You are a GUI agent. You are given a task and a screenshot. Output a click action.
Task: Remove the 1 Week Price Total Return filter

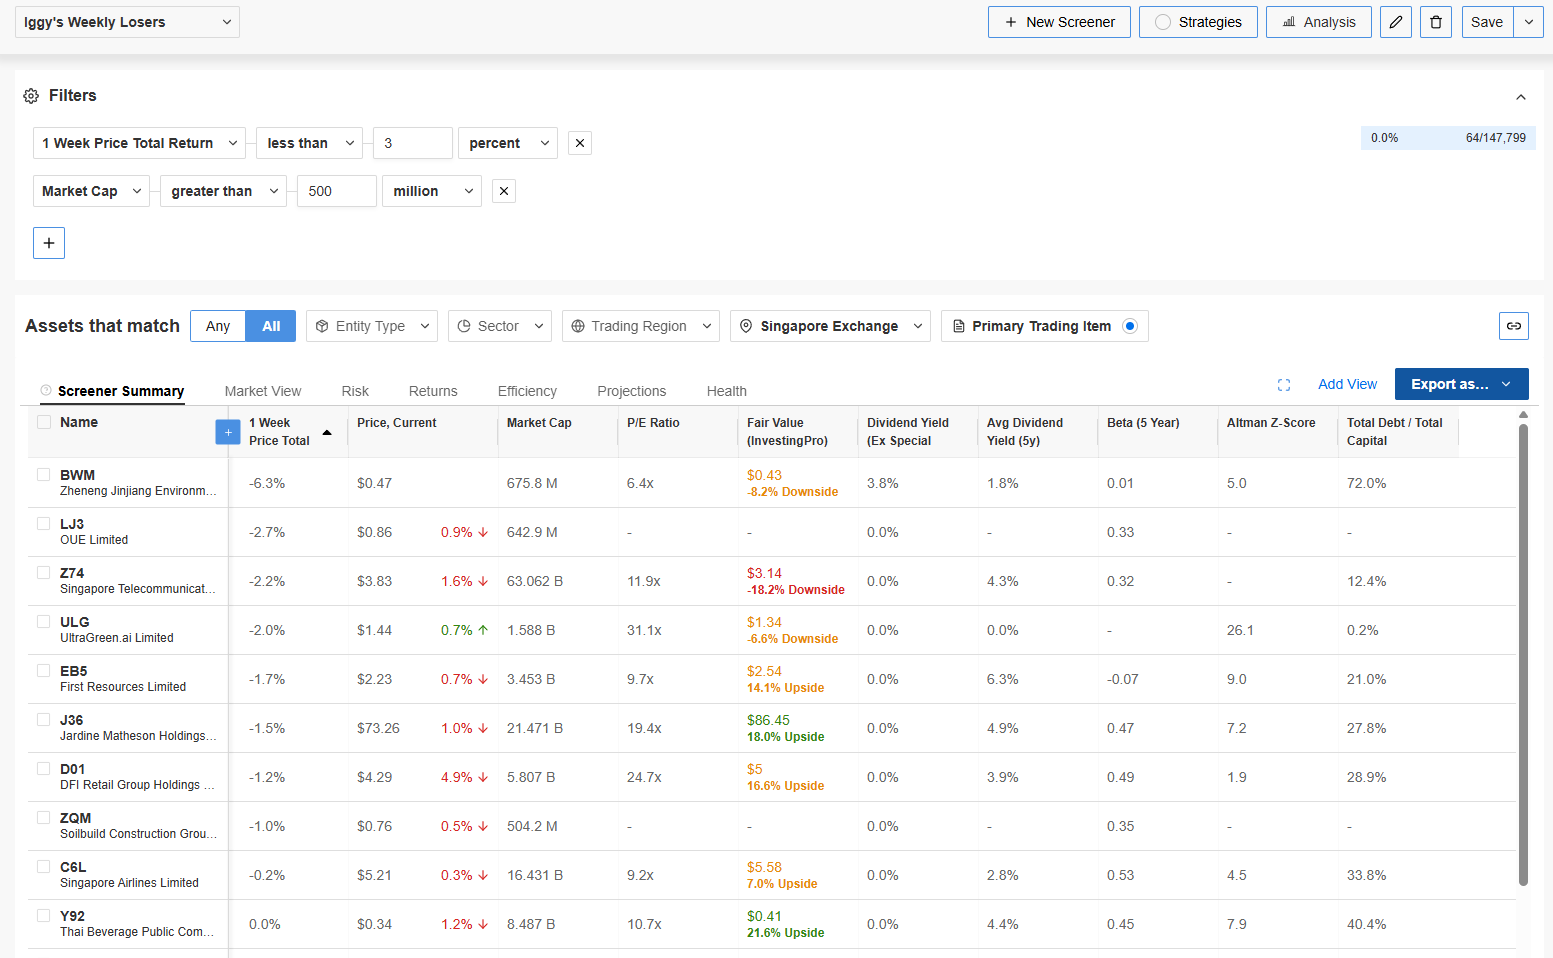pos(580,143)
